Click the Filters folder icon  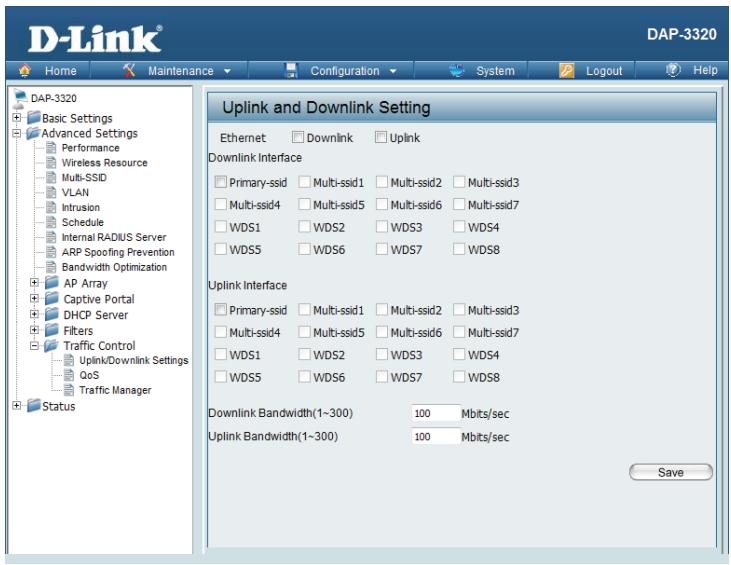[x=52, y=330]
